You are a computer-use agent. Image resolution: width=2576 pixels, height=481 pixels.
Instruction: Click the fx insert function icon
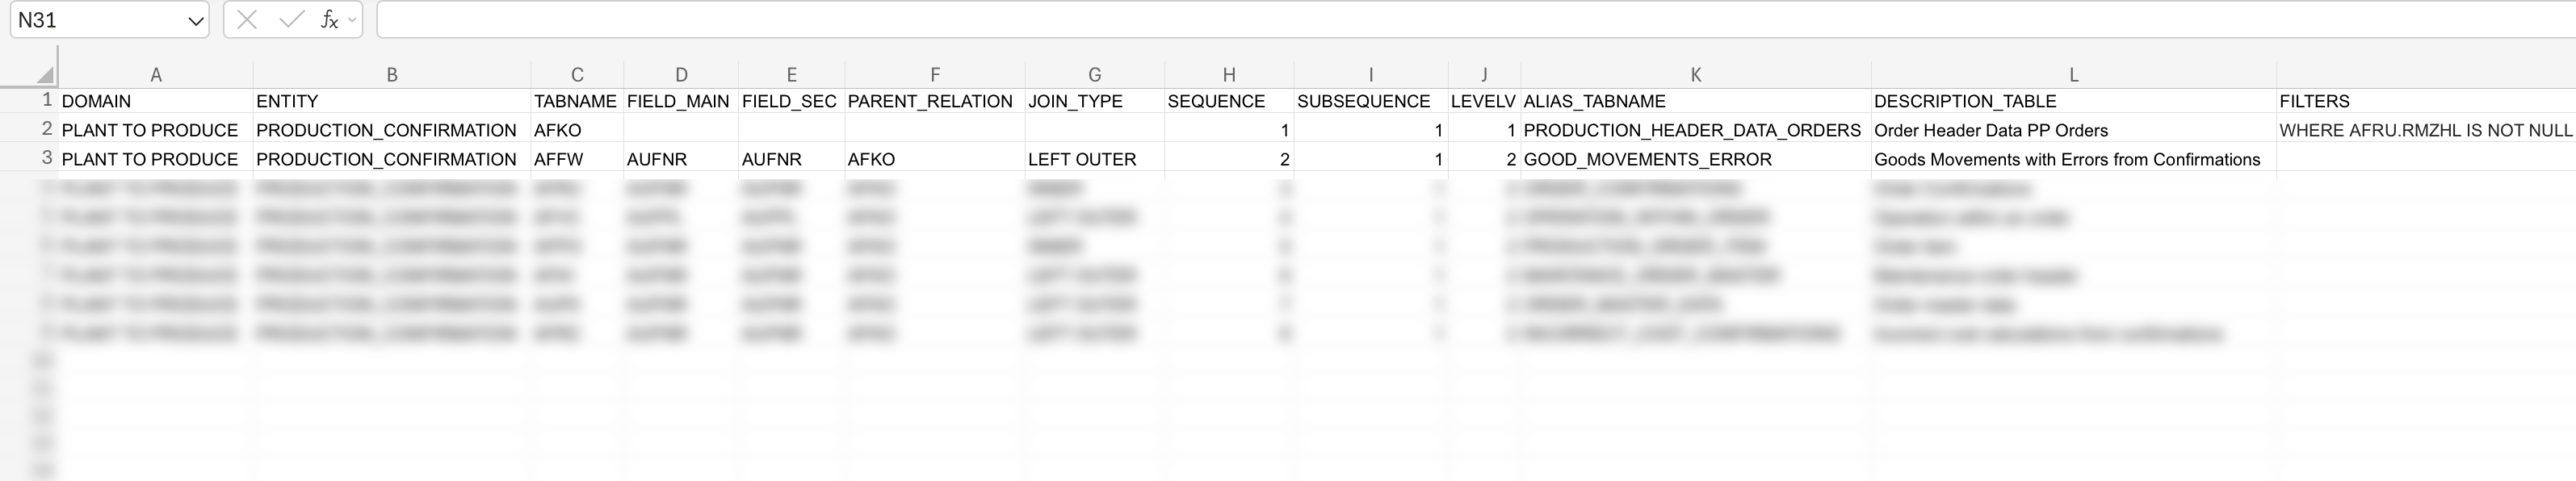pos(328,20)
